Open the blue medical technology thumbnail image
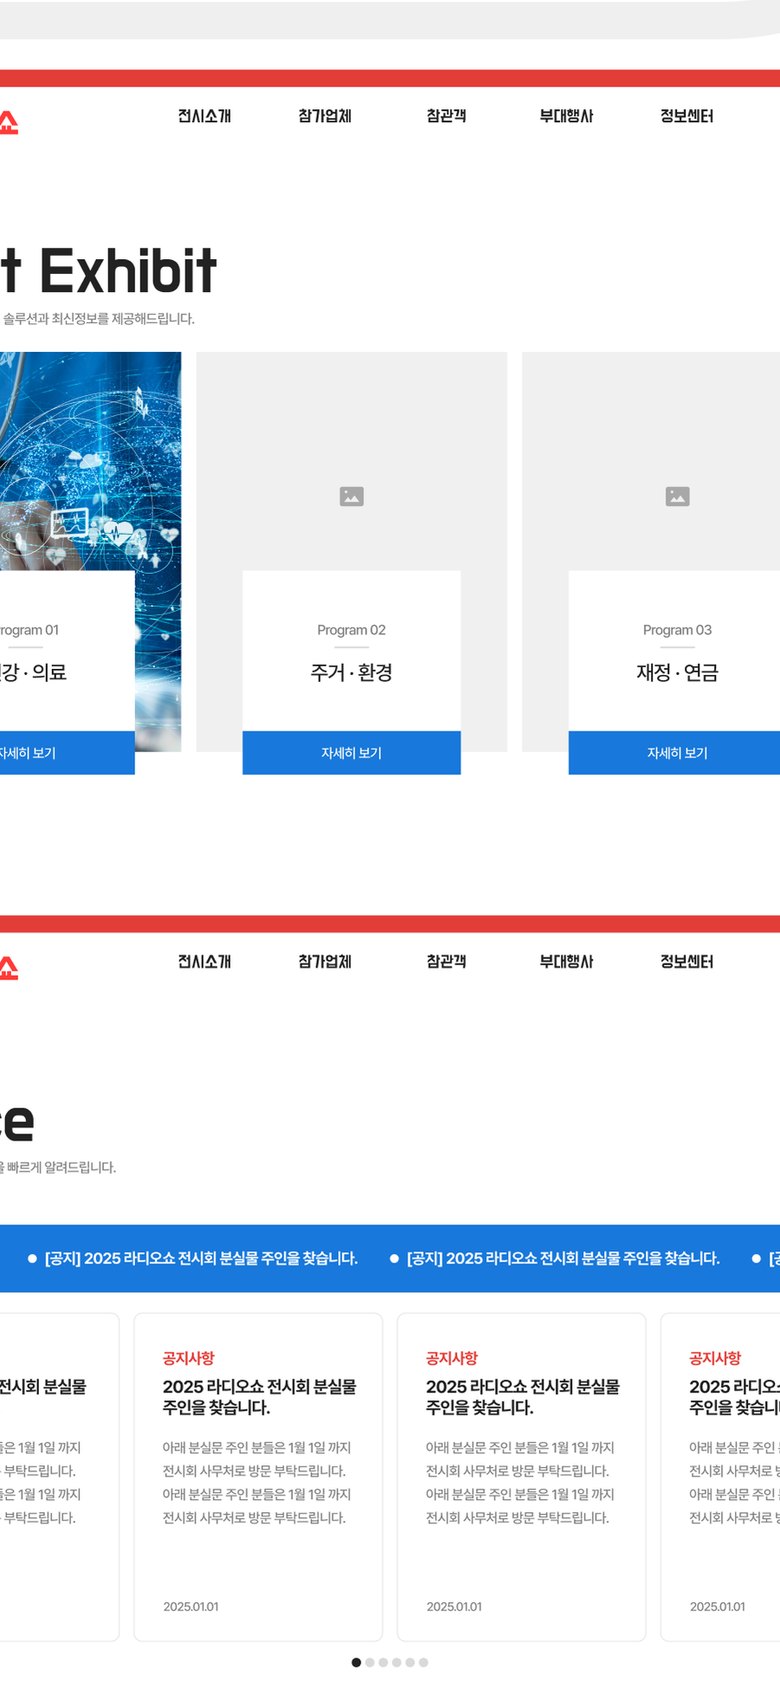The image size is (780, 1688). pos(90,460)
